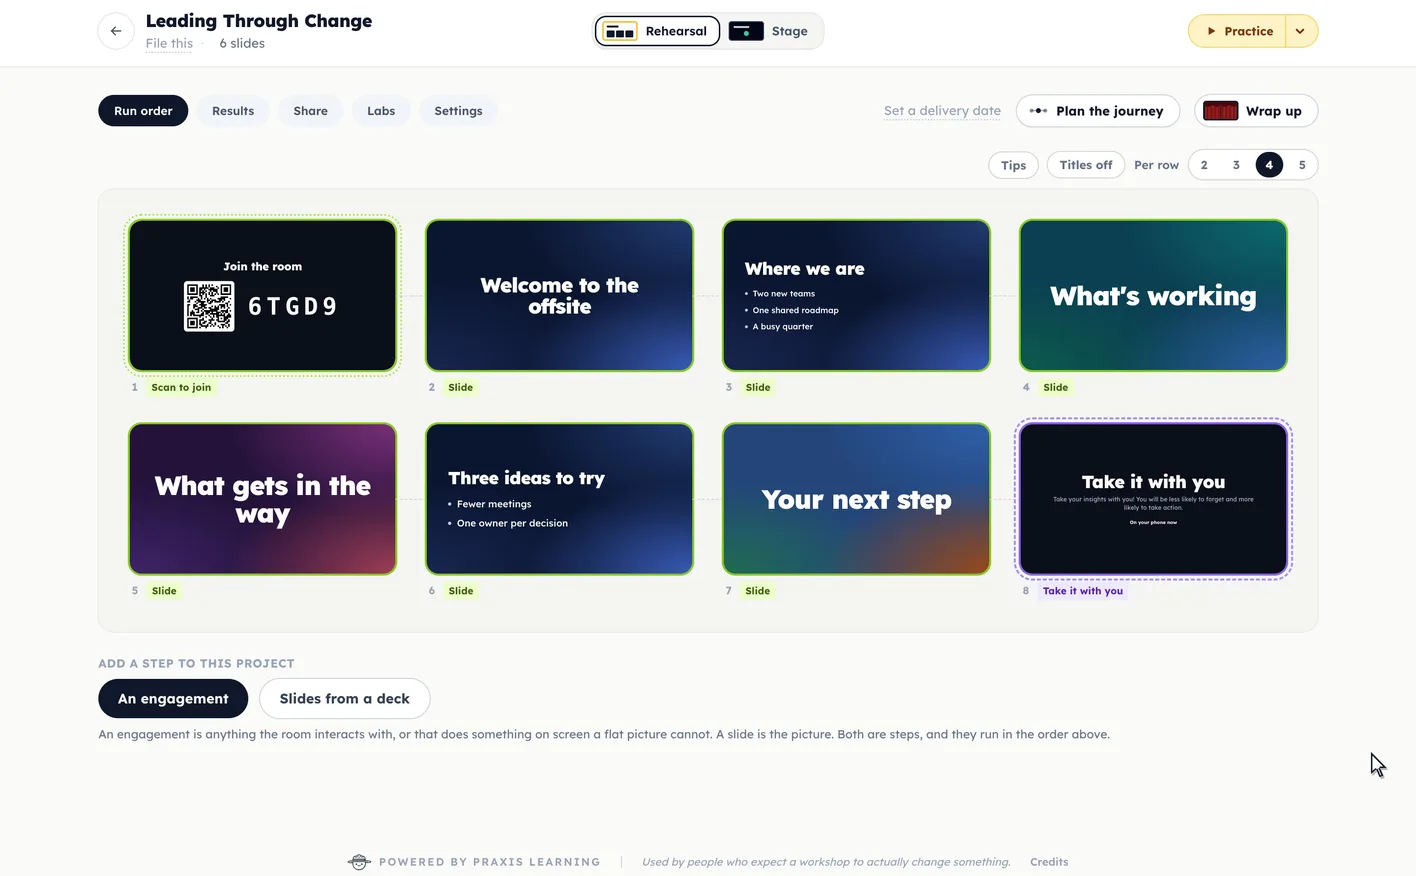Image resolution: width=1416 pixels, height=876 pixels.
Task: Switch to the Share tab
Action: pyautogui.click(x=310, y=111)
